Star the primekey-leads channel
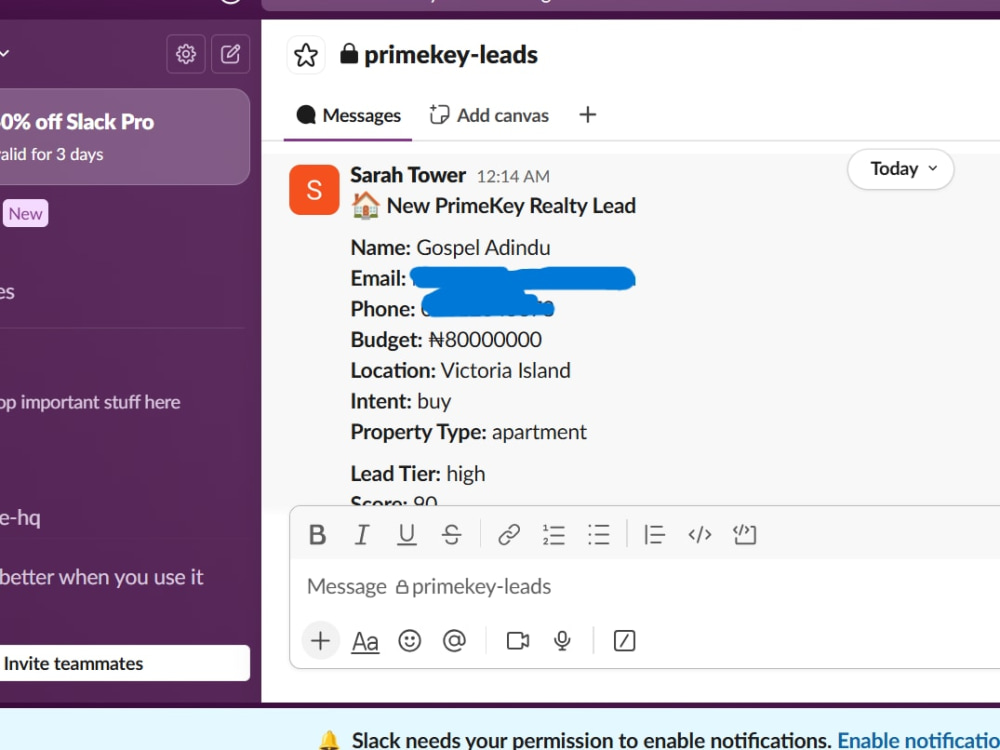Screen dimensions: 1000x750 (x=306, y=55)
